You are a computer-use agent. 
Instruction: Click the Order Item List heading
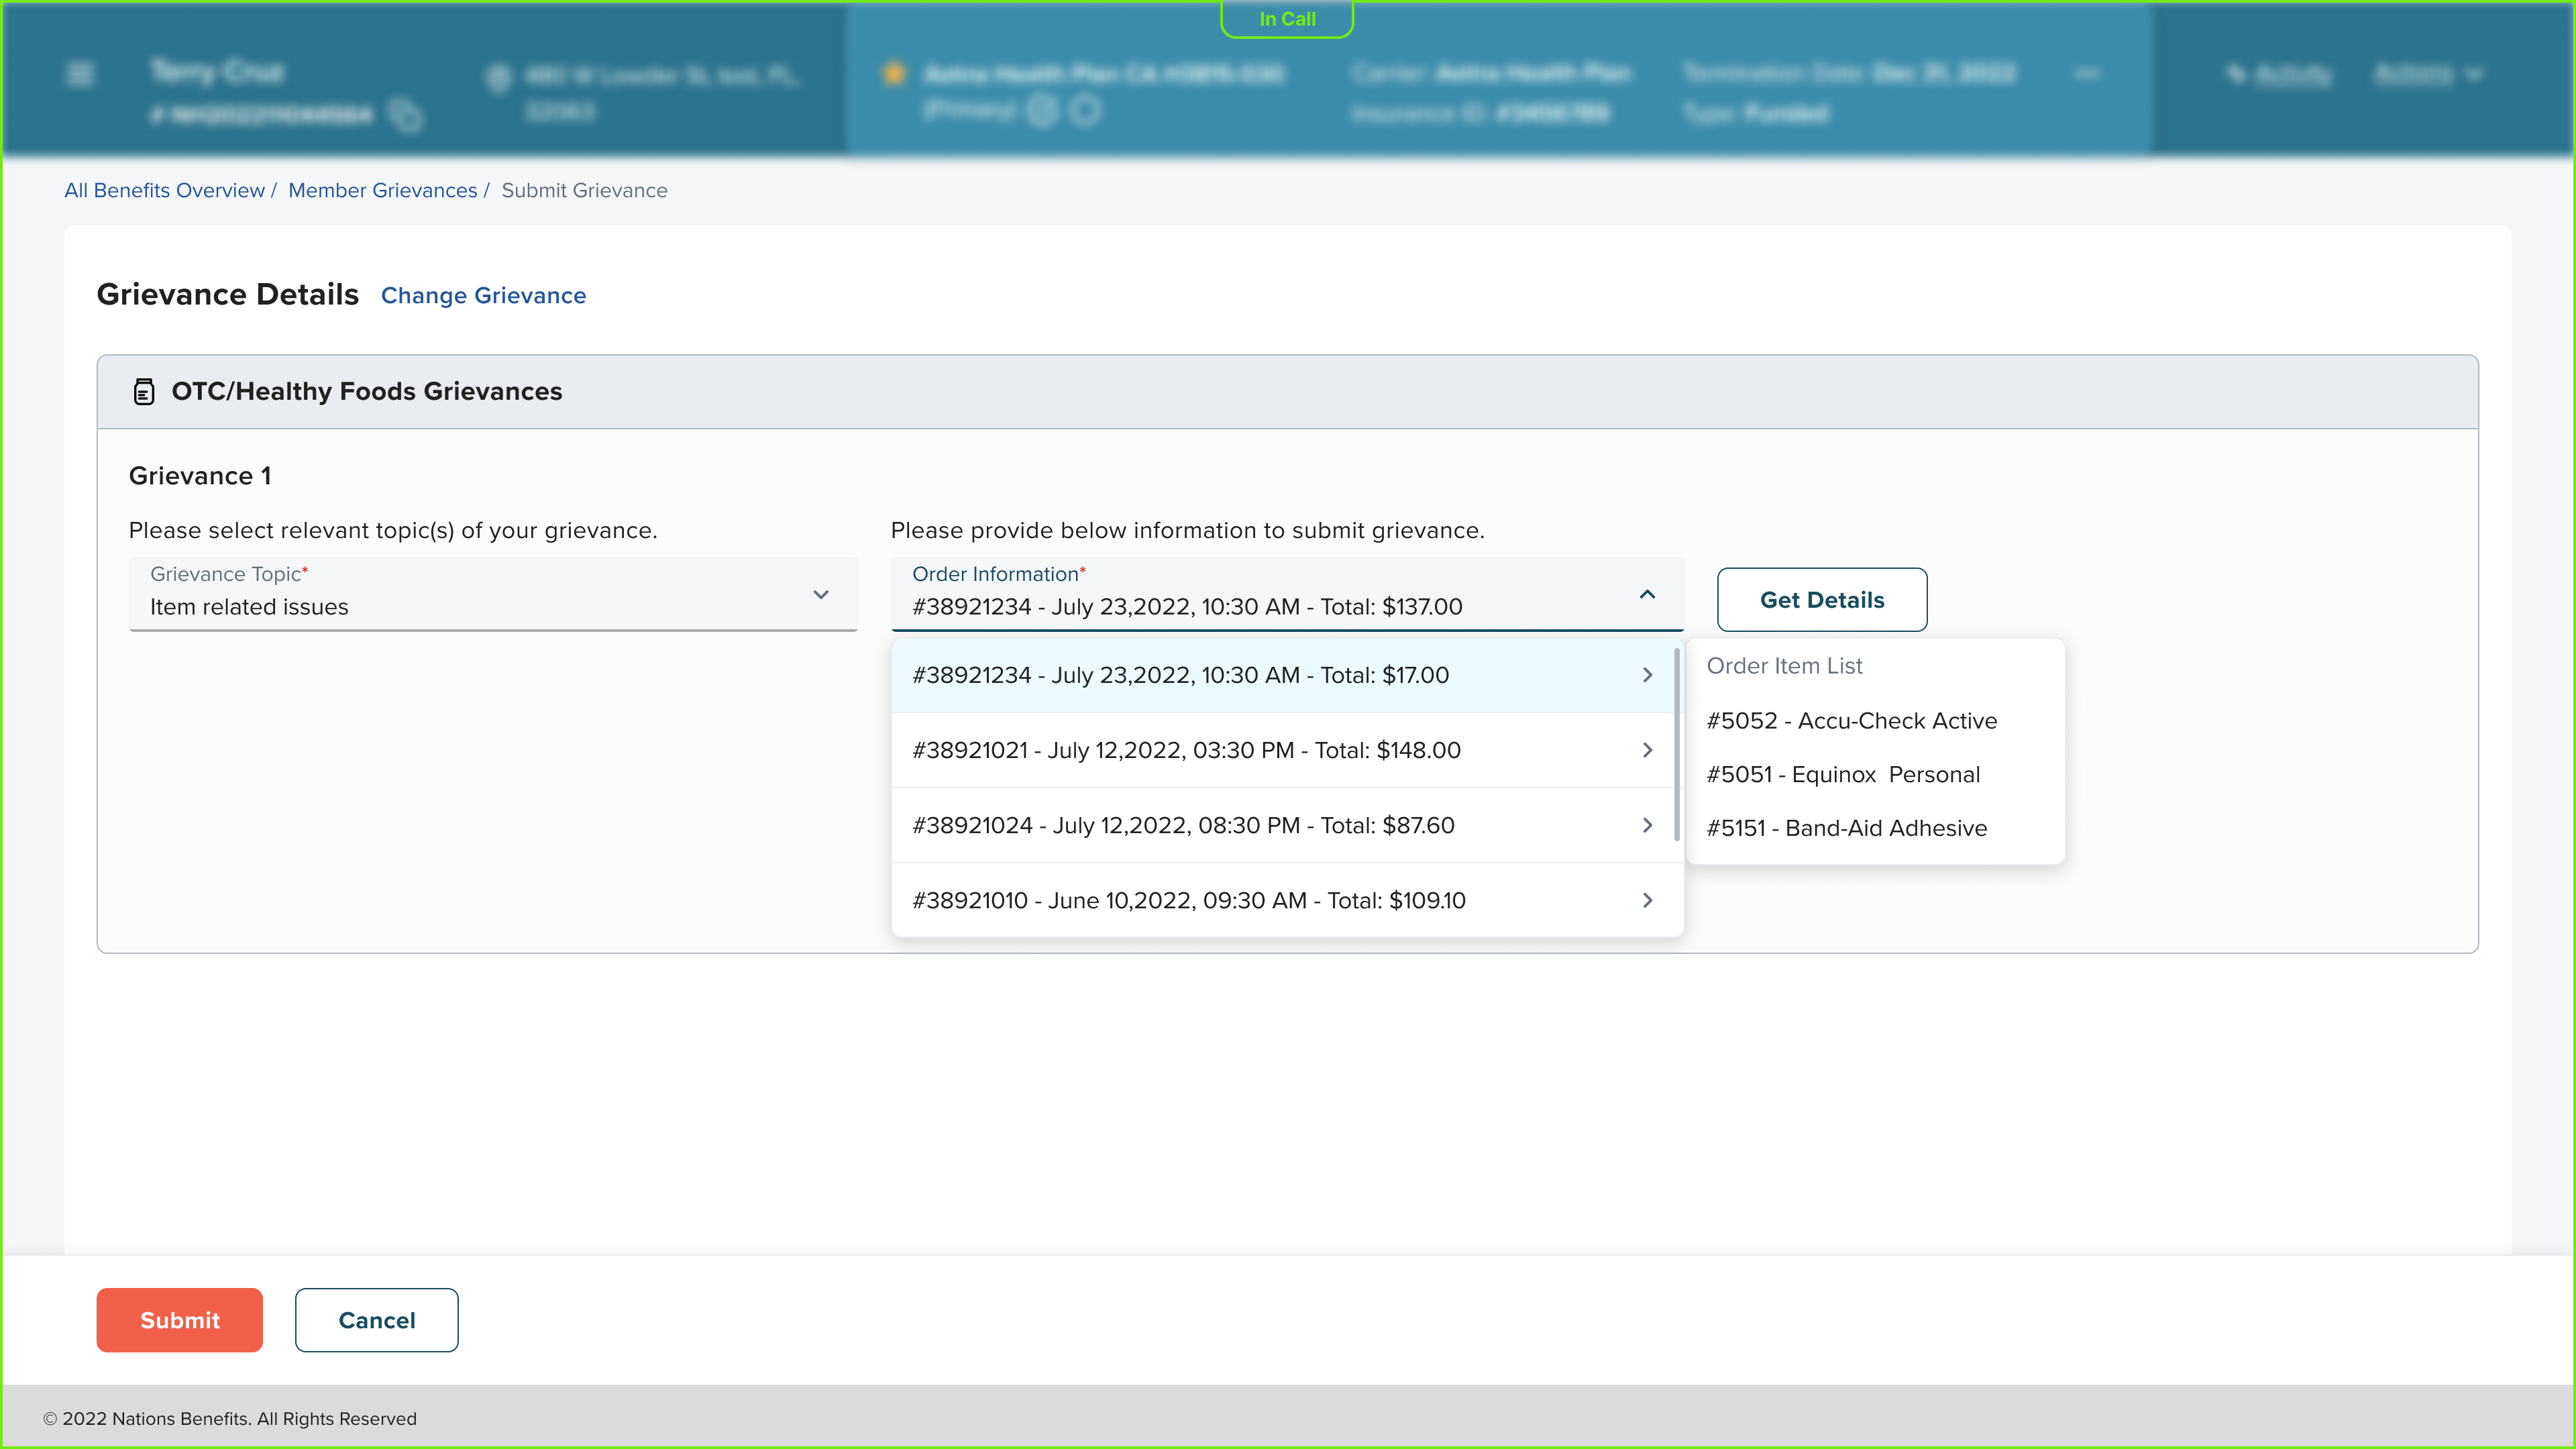click(x=1784, y=666)
